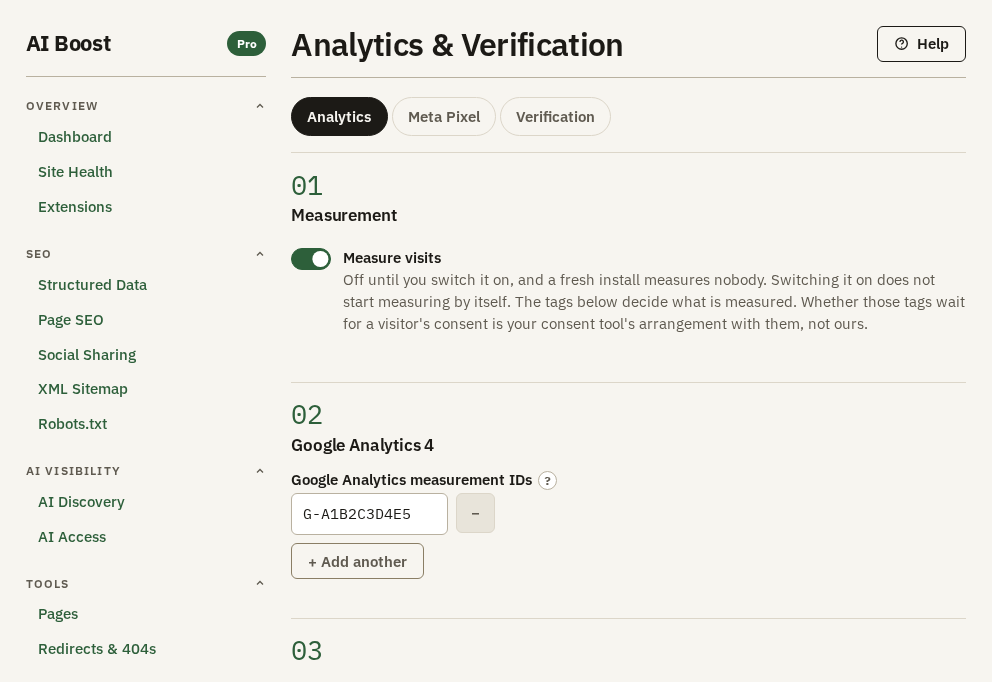This screenshot has height=682, width=992.
Task: Click the Google Analytics 4 heading
Action: [363, 445]
